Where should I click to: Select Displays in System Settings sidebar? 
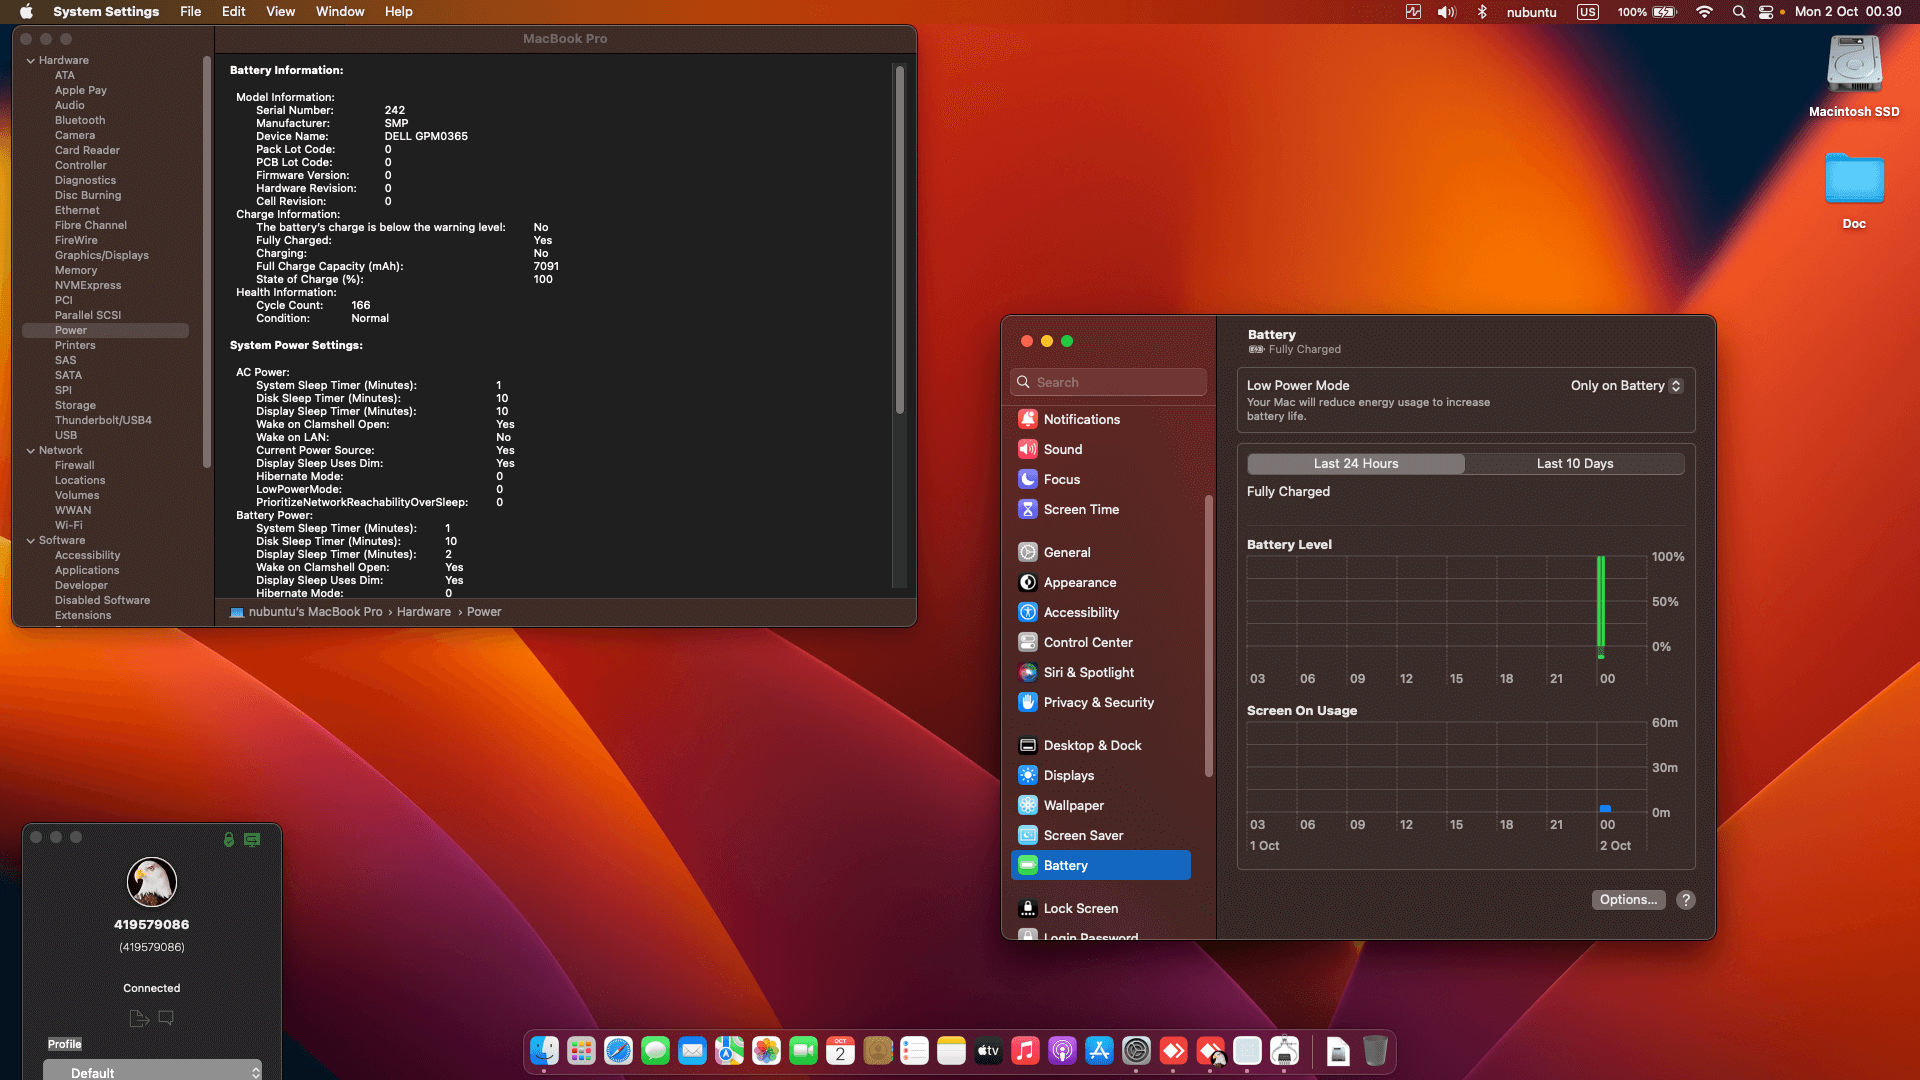pos(1068,775)
